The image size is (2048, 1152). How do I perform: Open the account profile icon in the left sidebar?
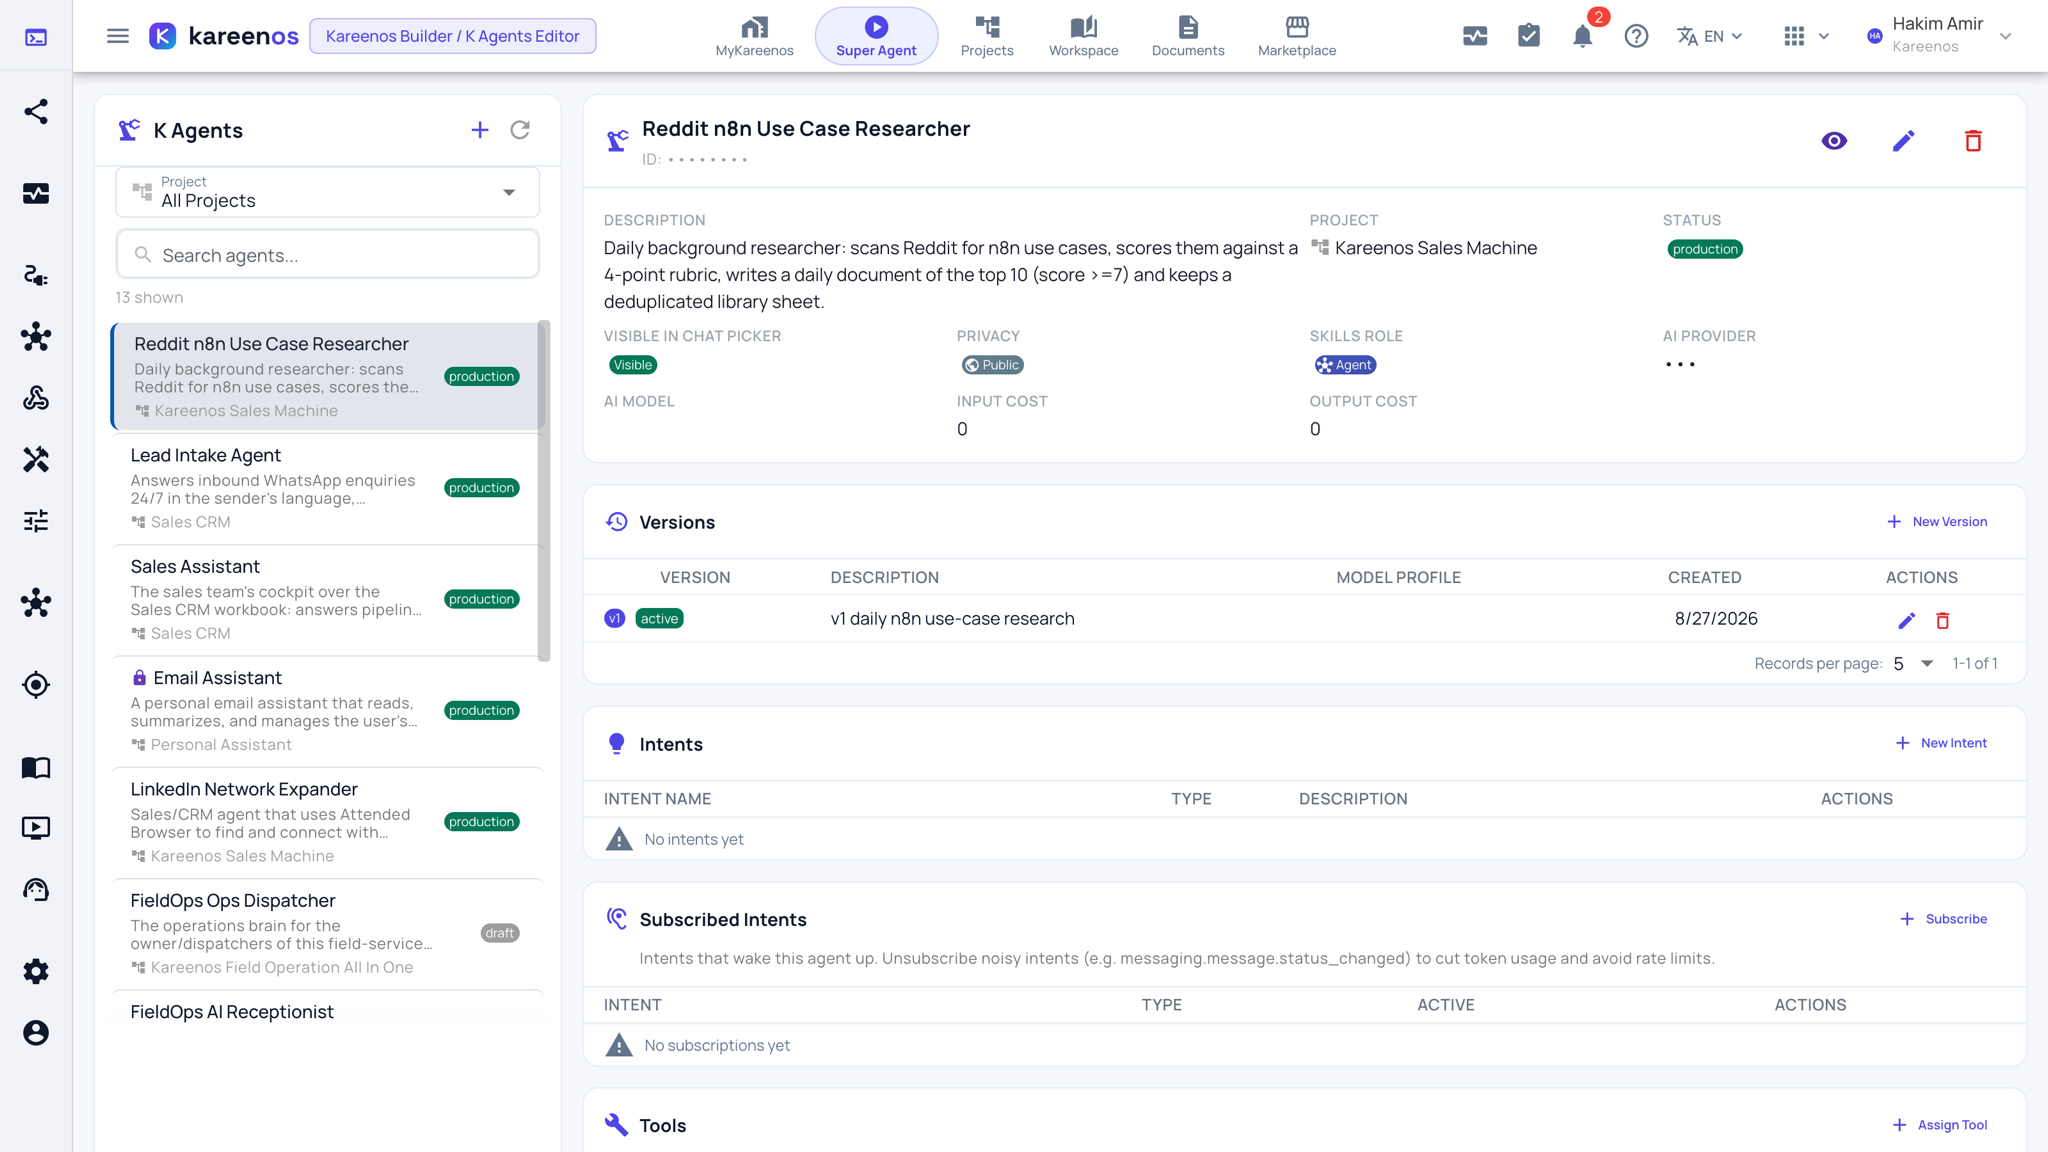tap(36, 1033)
